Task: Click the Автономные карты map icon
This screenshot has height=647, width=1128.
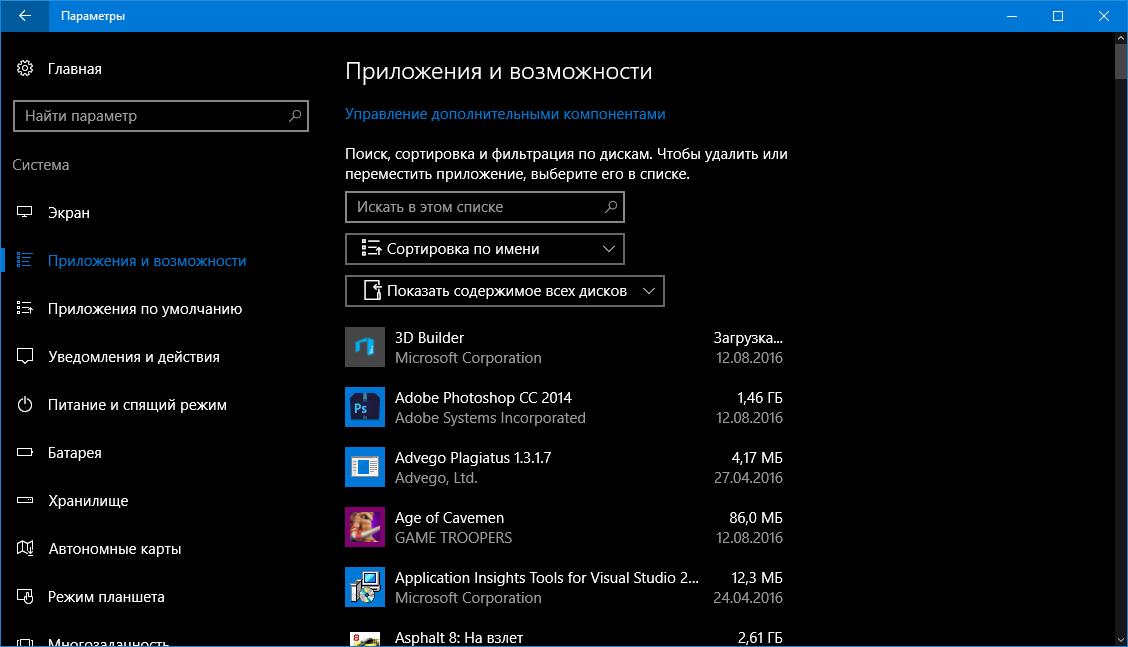Action: (x=25, y=548)
